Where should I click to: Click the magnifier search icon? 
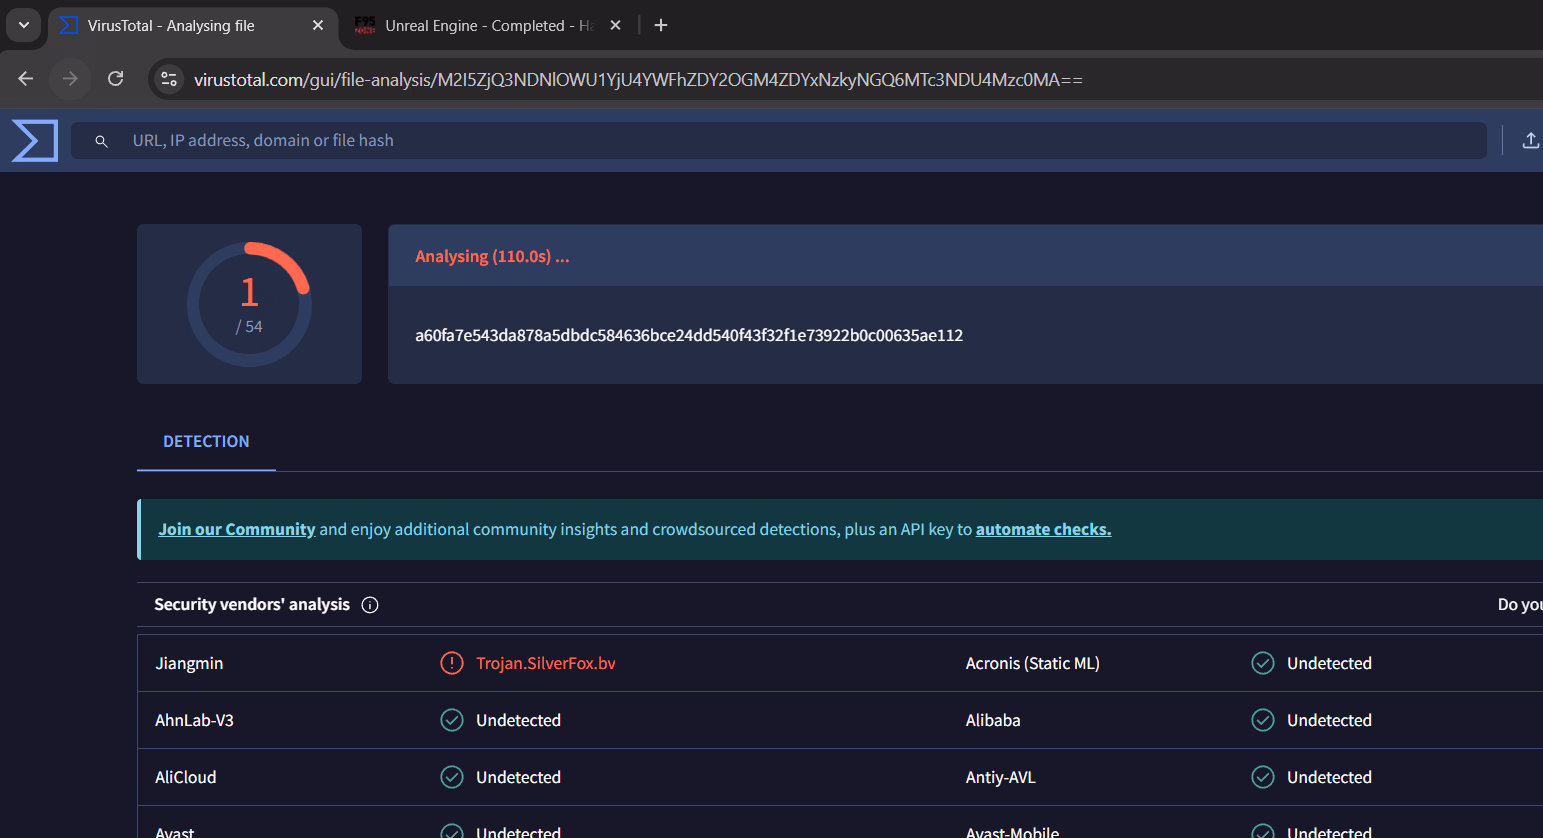click(x=101, y=141)
